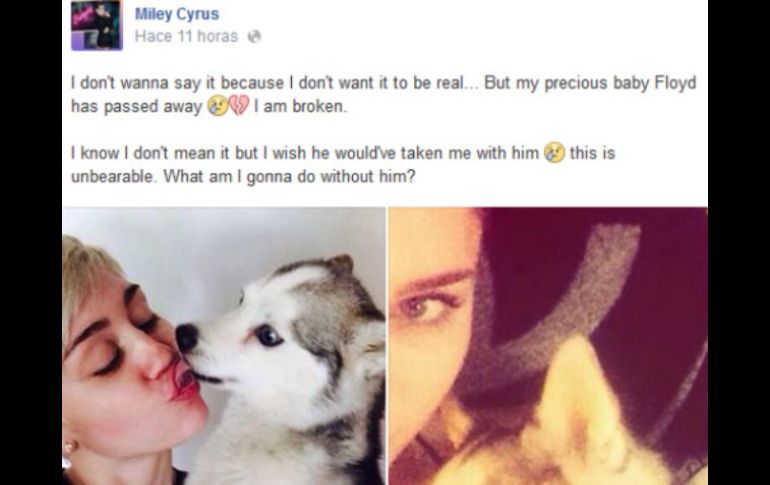The image size is (770, 485).
Task: Click the broken heart emoji
Action: click(239, 106)
